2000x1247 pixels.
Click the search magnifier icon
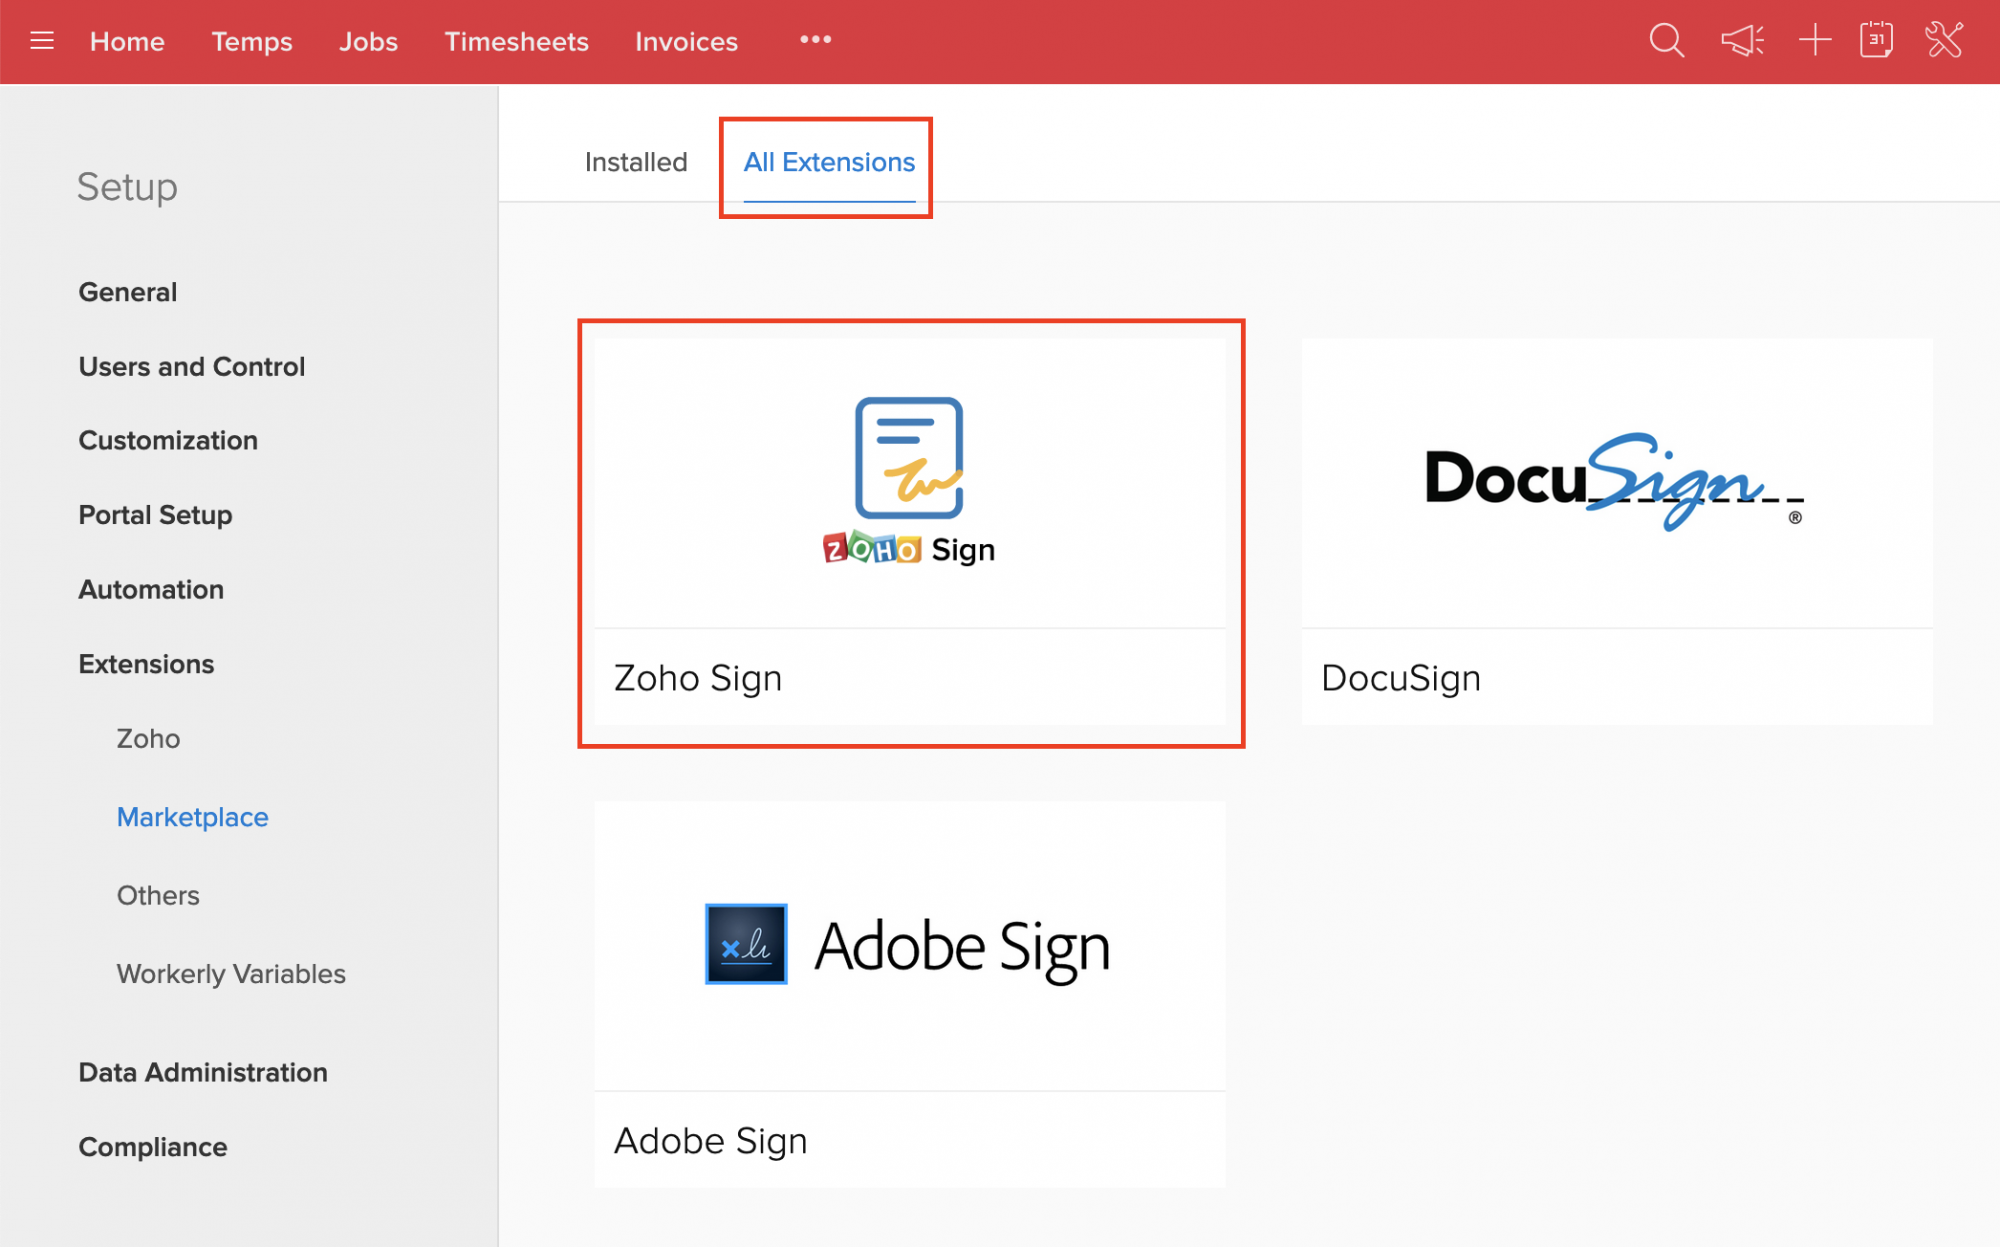pyautogui.click(x=1666, y=41)
